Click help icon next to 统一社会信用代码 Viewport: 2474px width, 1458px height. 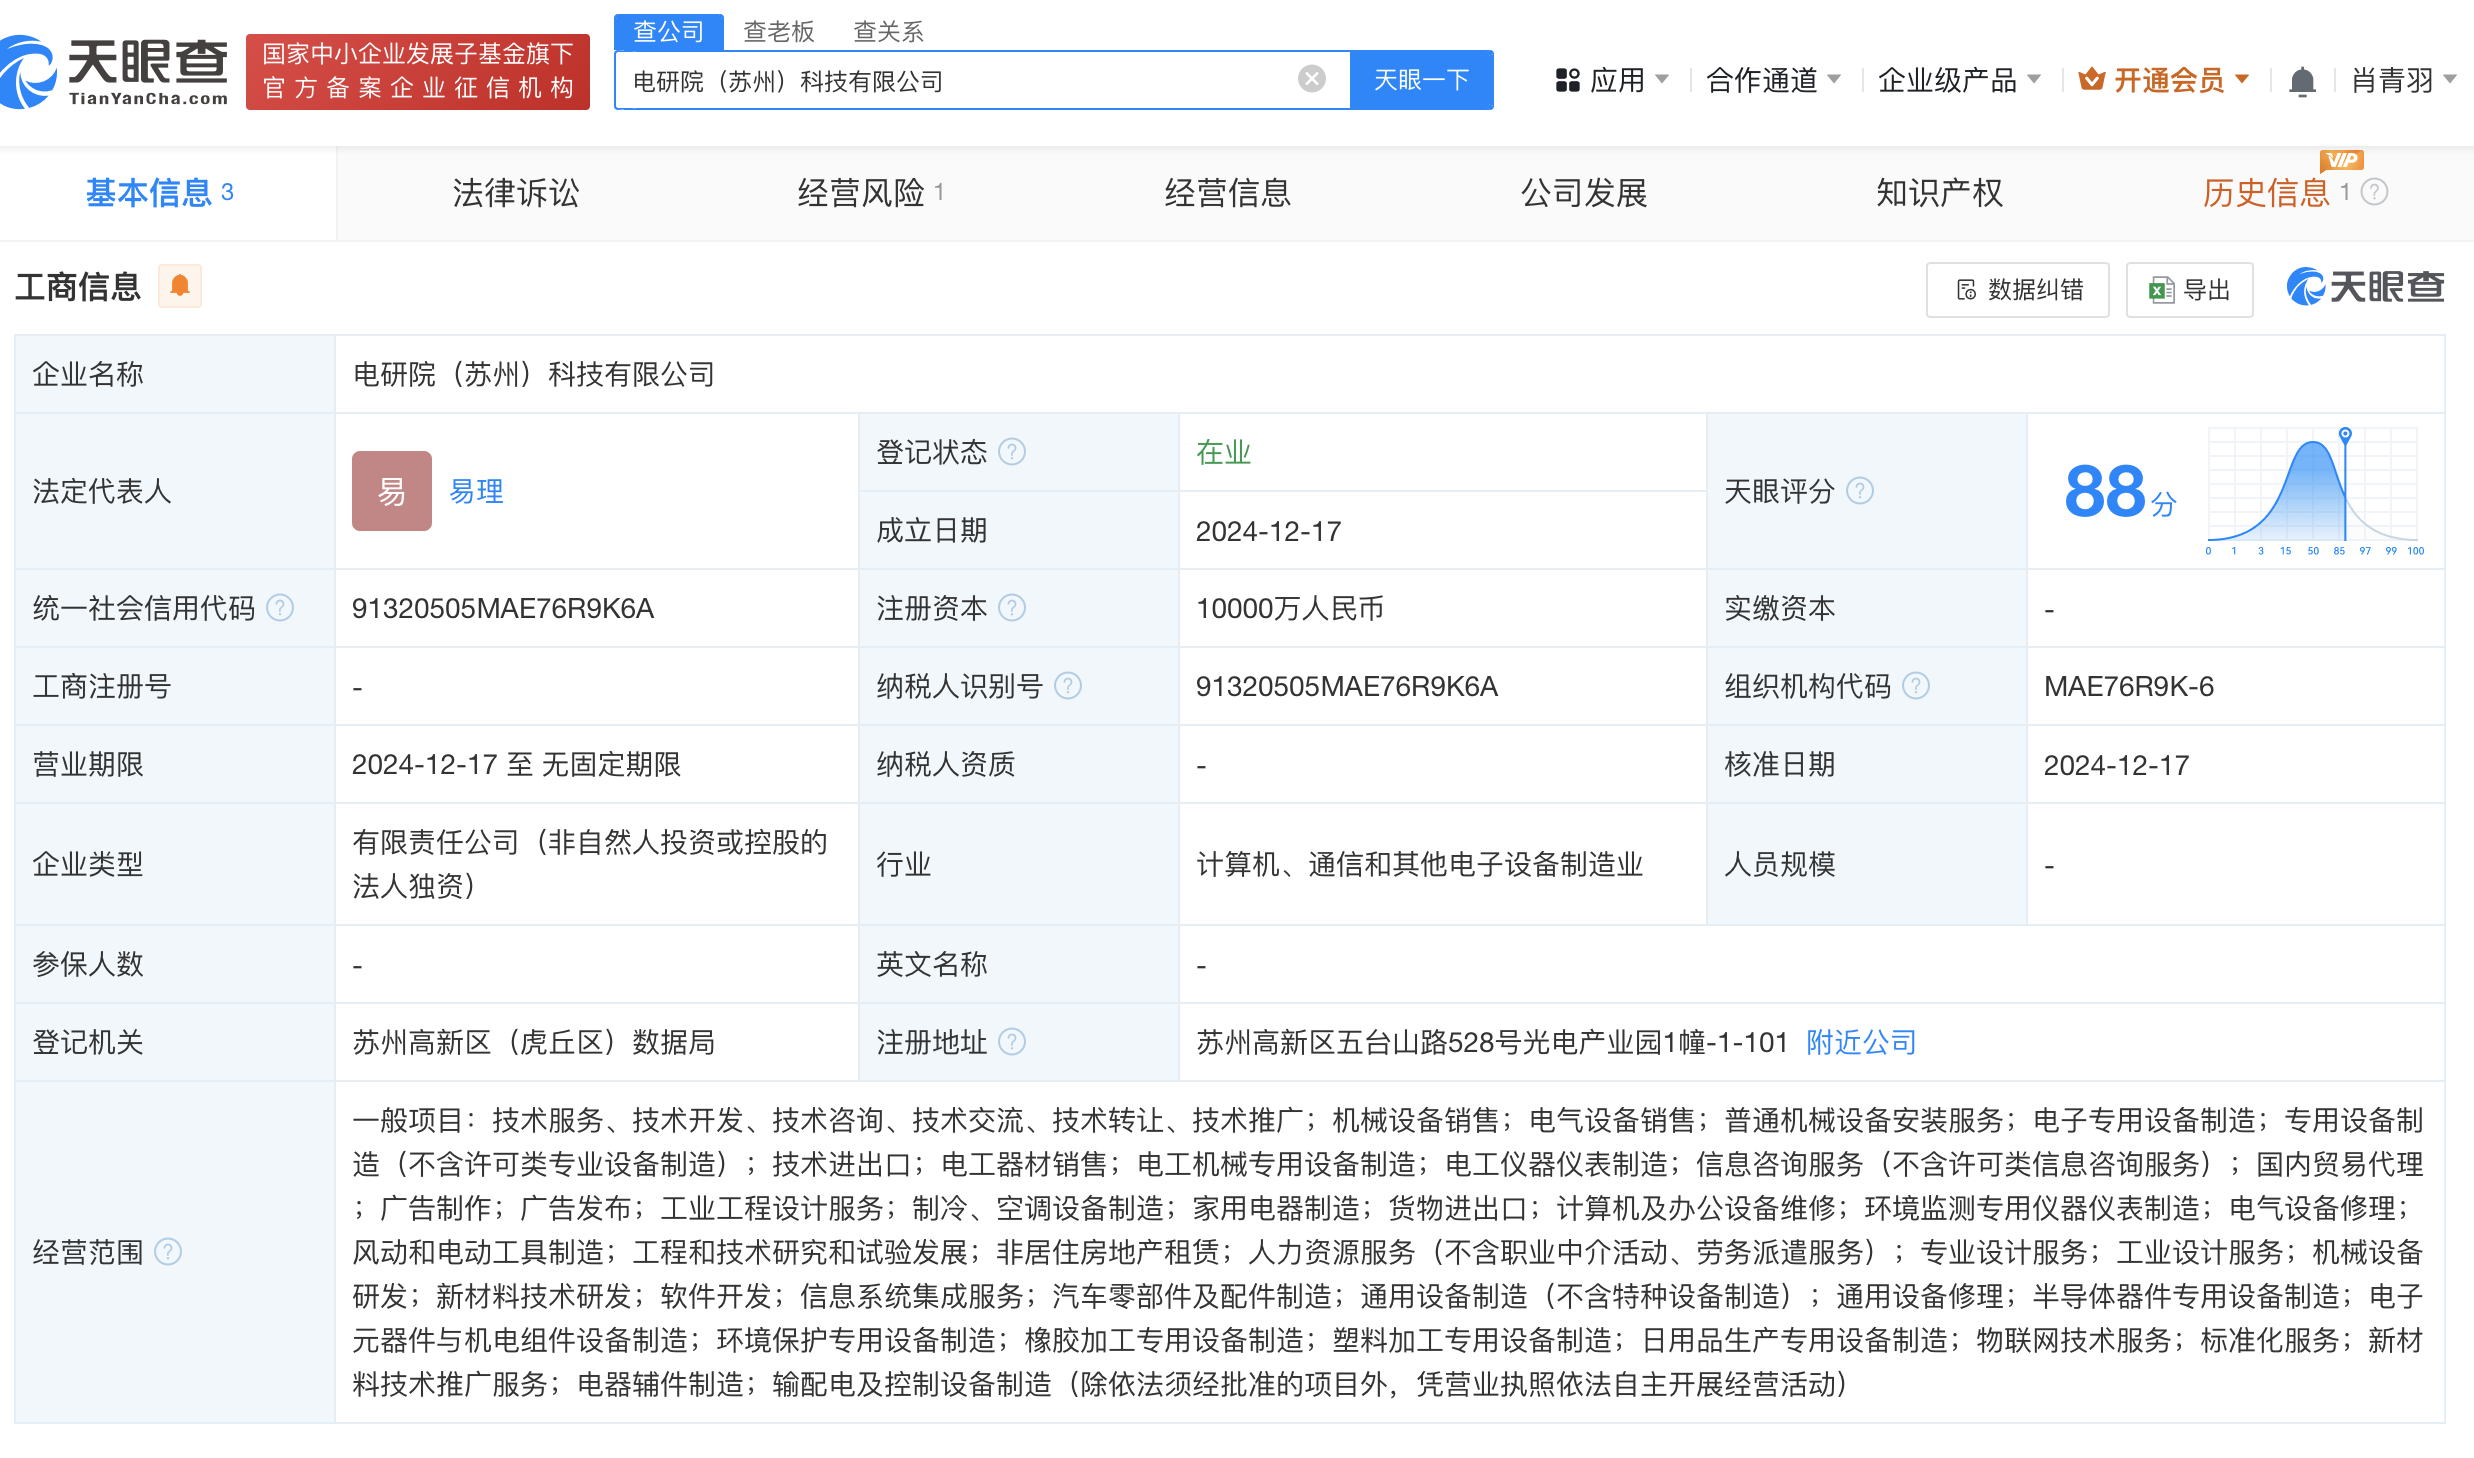click(281, 608)
